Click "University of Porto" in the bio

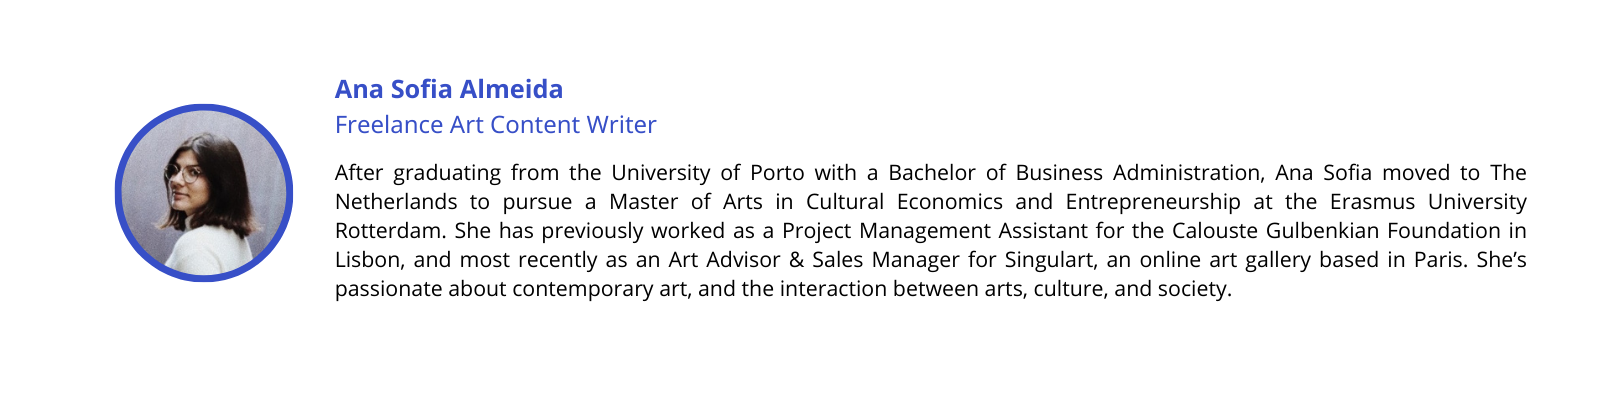[708, 173]
